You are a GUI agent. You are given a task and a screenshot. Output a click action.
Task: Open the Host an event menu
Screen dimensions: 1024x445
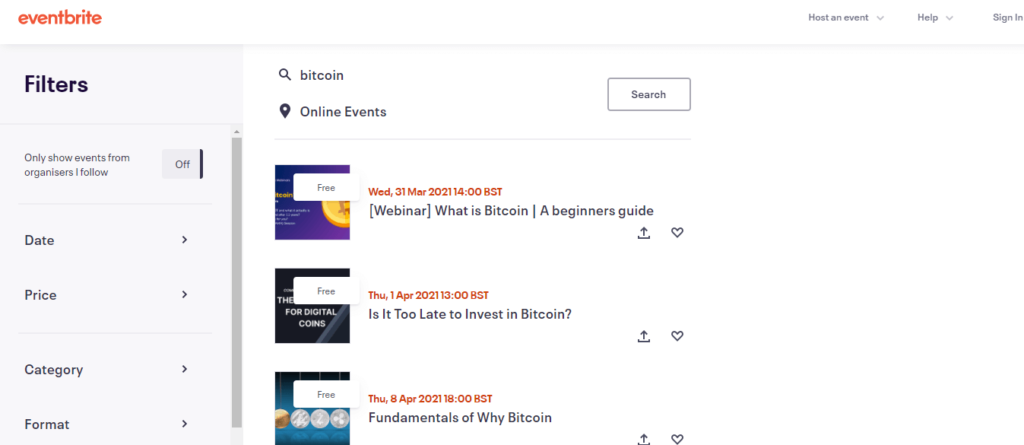(x=846, y=18)
